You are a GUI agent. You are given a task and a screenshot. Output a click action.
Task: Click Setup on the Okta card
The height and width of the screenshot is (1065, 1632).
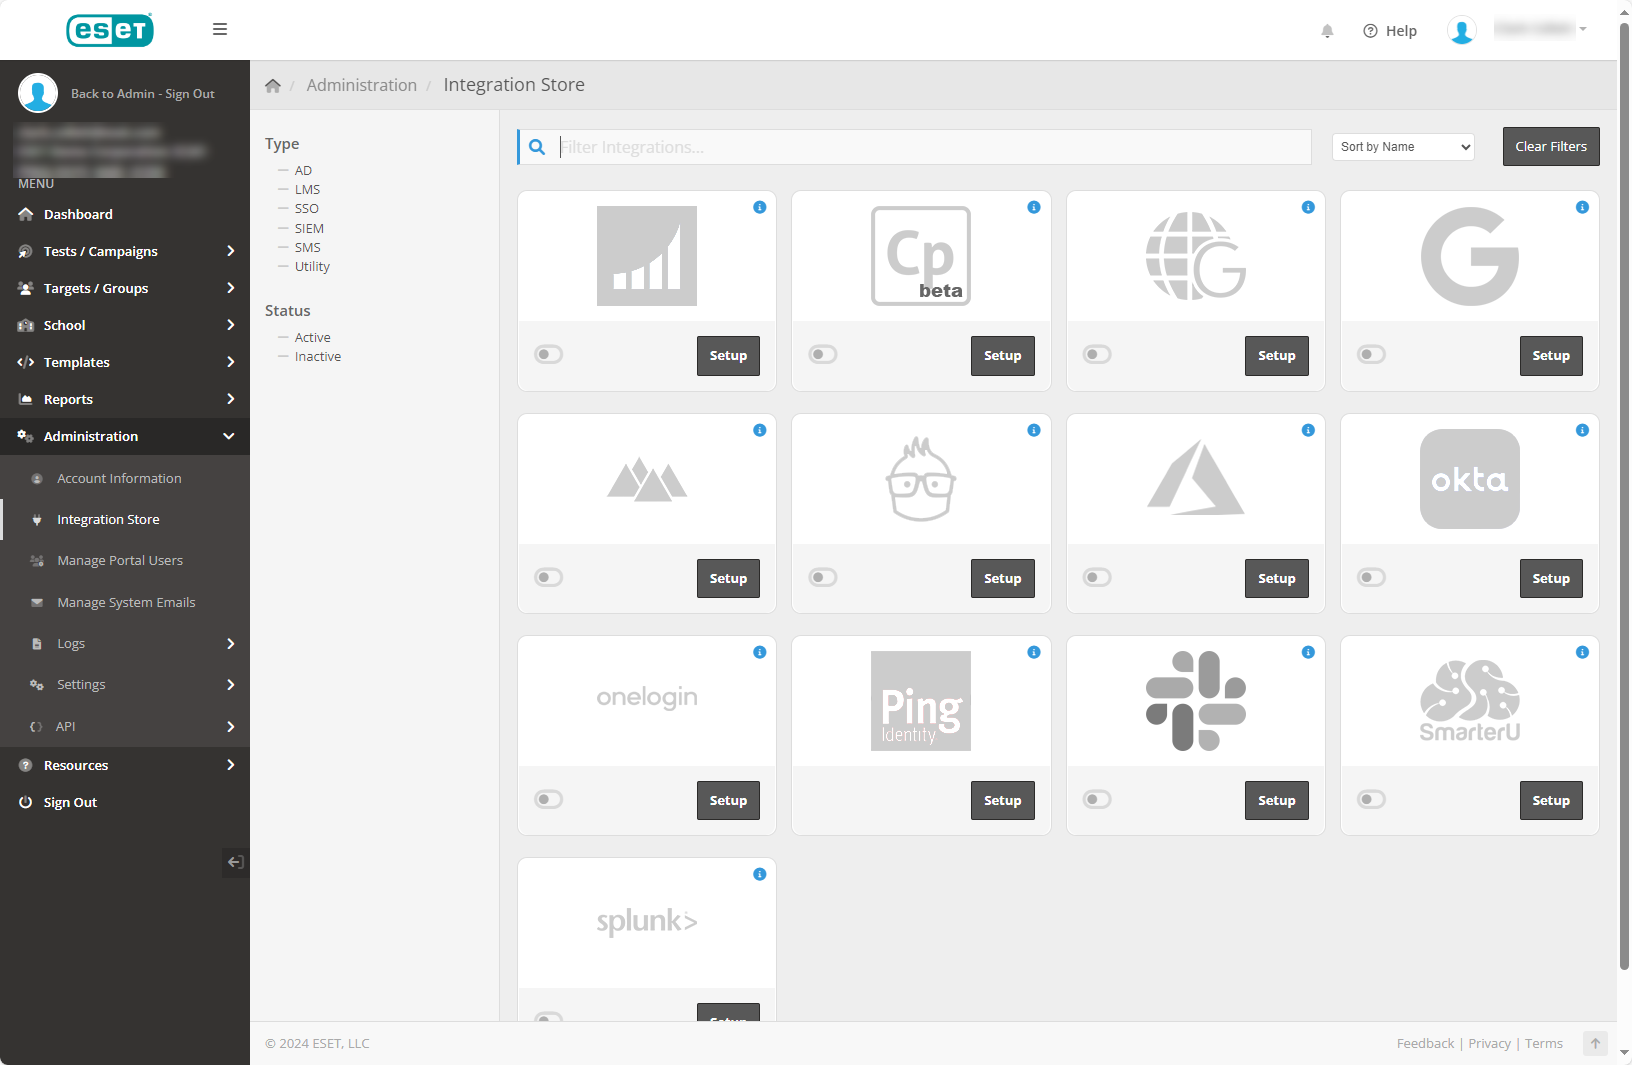pyautogui.click(x=1551, y=578)
